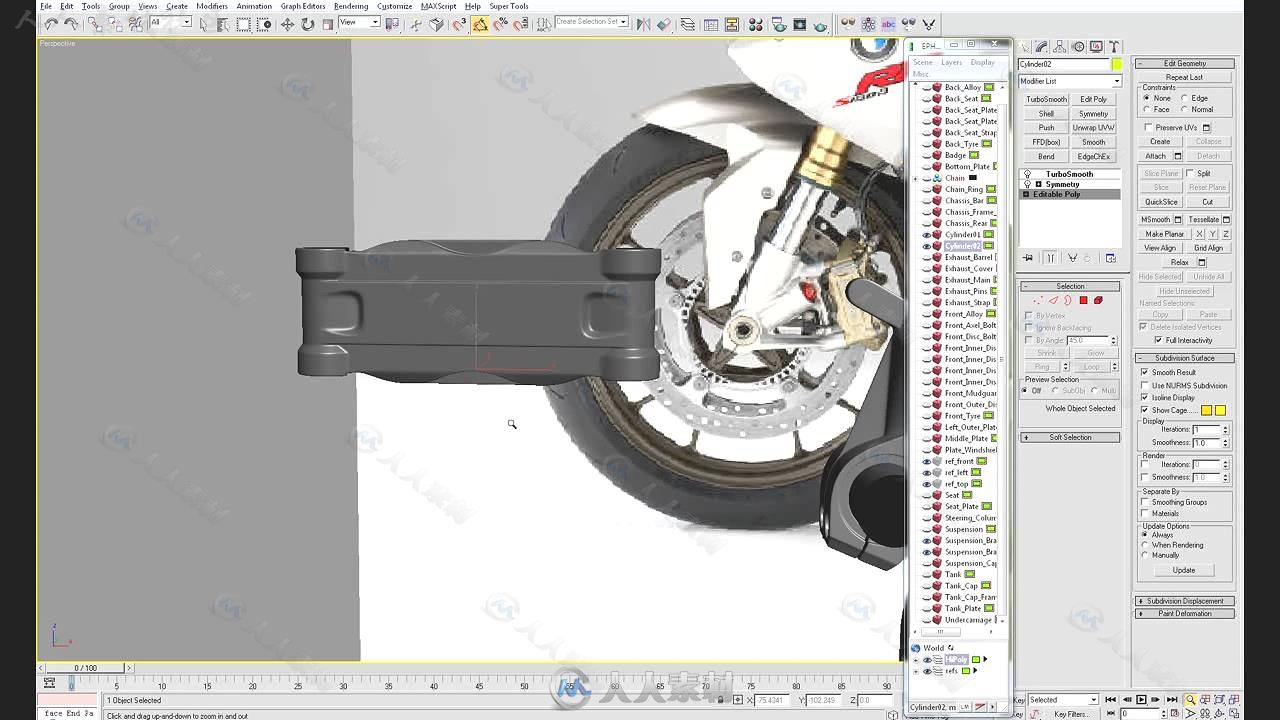Open the Modifier List dropdown
The height and width of the screenshot is (720, 1280).
(1070, 81)
